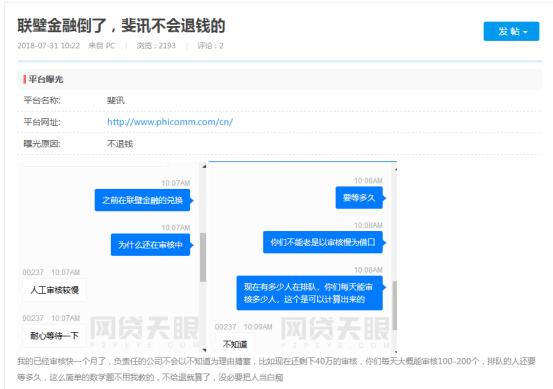Image resolution: width=553 pixels, height=389 pixels.
Task: Click chat bubble 你们不能老是以审核慢为借口
Action: [323, 242]
